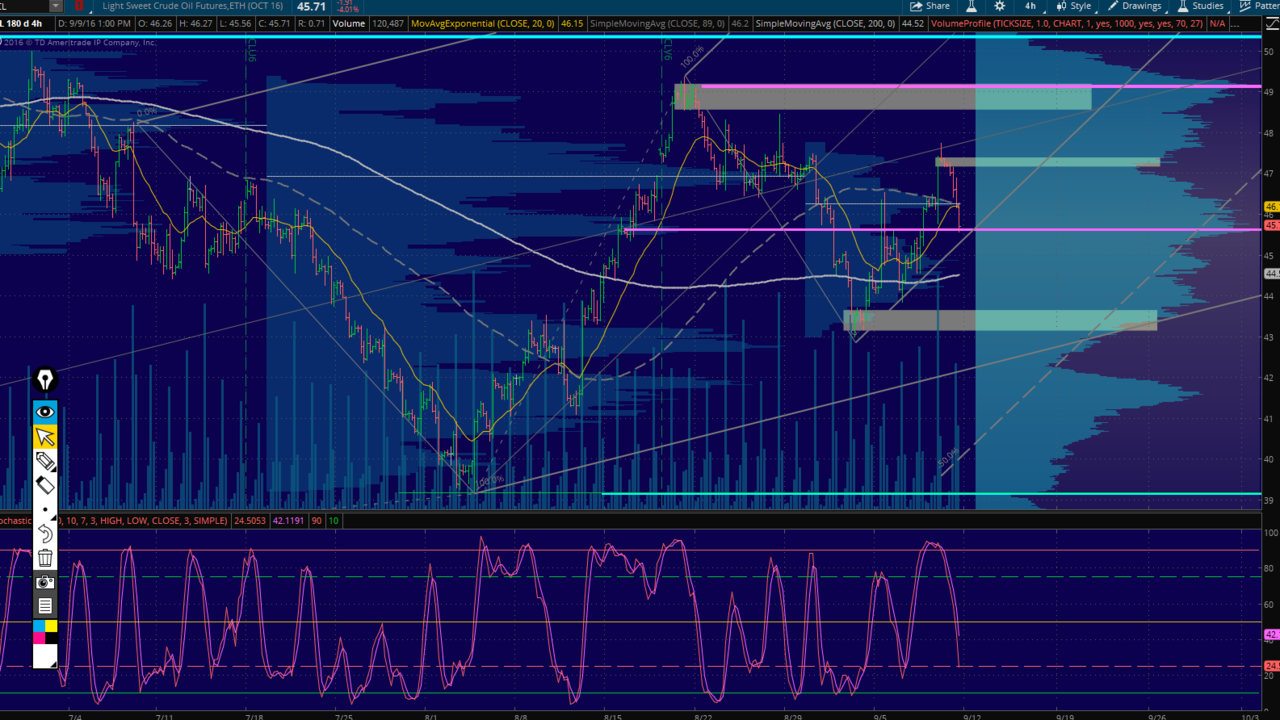Pick the cyan color swatch

coord(39,626)
